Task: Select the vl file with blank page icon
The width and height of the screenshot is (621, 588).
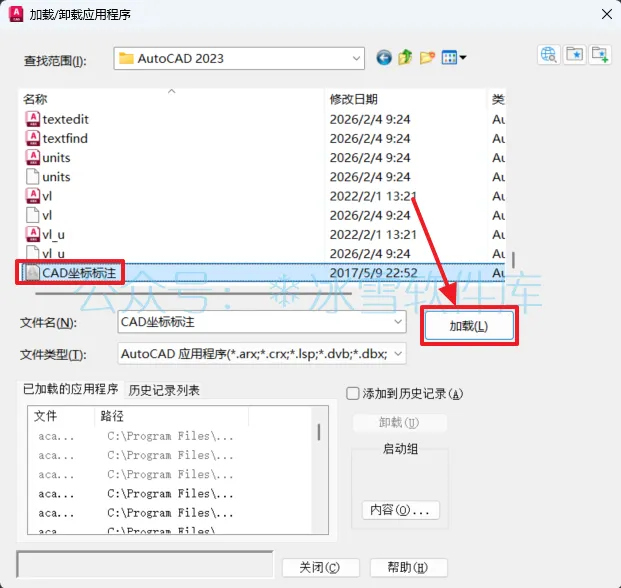Action: pyautogui.click(x=32, y=215)
